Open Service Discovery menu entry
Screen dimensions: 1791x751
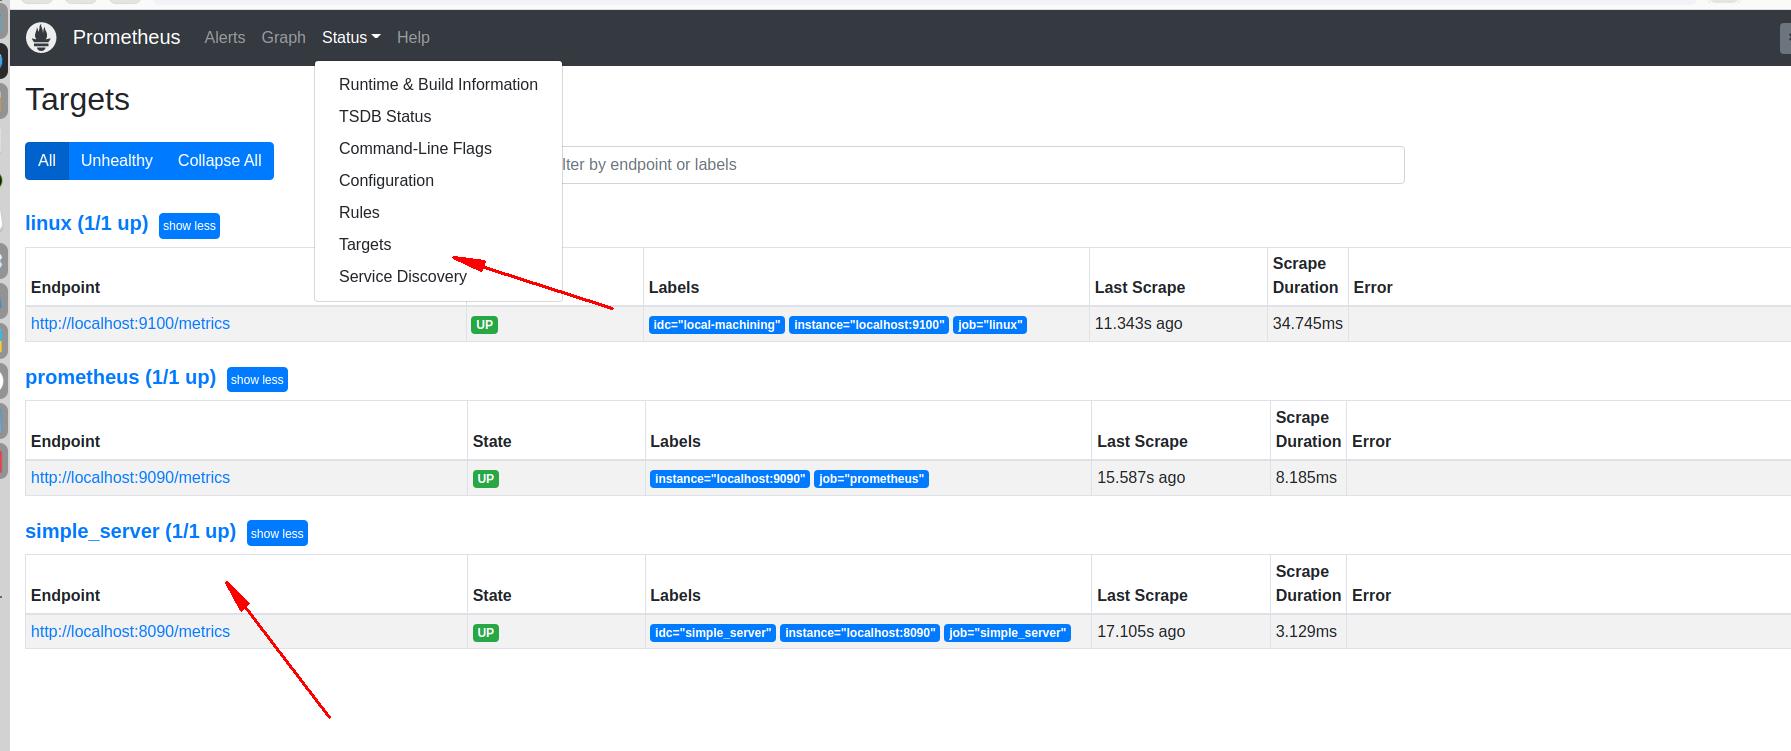tap(438, 277)
